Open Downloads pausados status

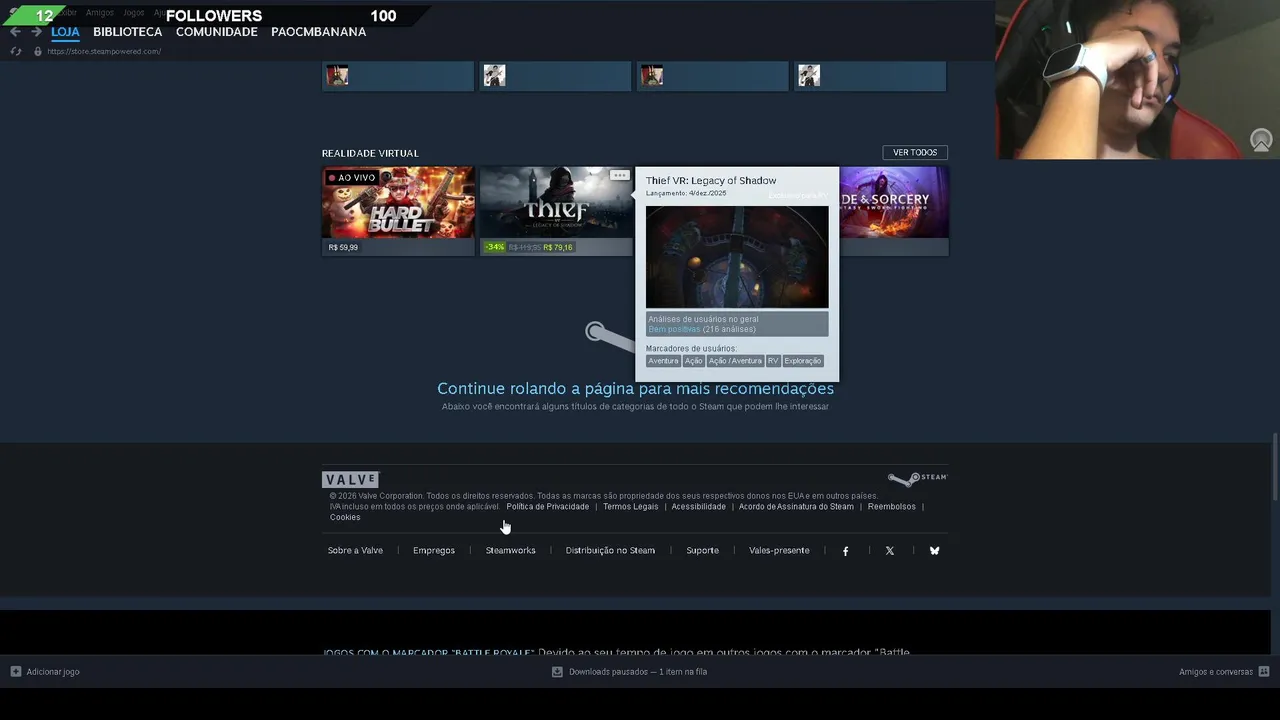[638, 672]
